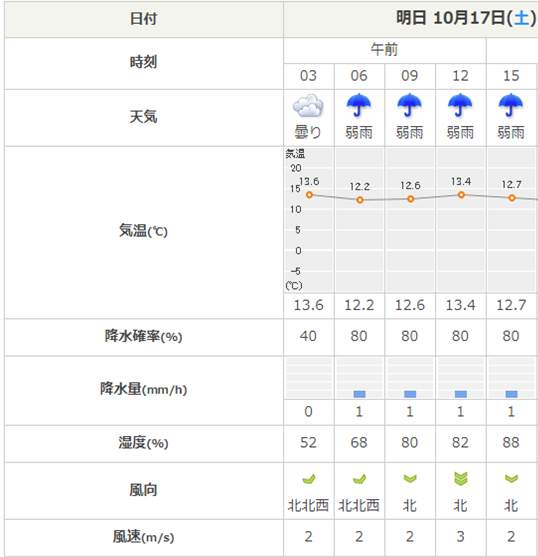The height and width of the screenshot is (557, 538).
Task: Click the 12.2 temperature graph point
Action: (x=360, y=200)
